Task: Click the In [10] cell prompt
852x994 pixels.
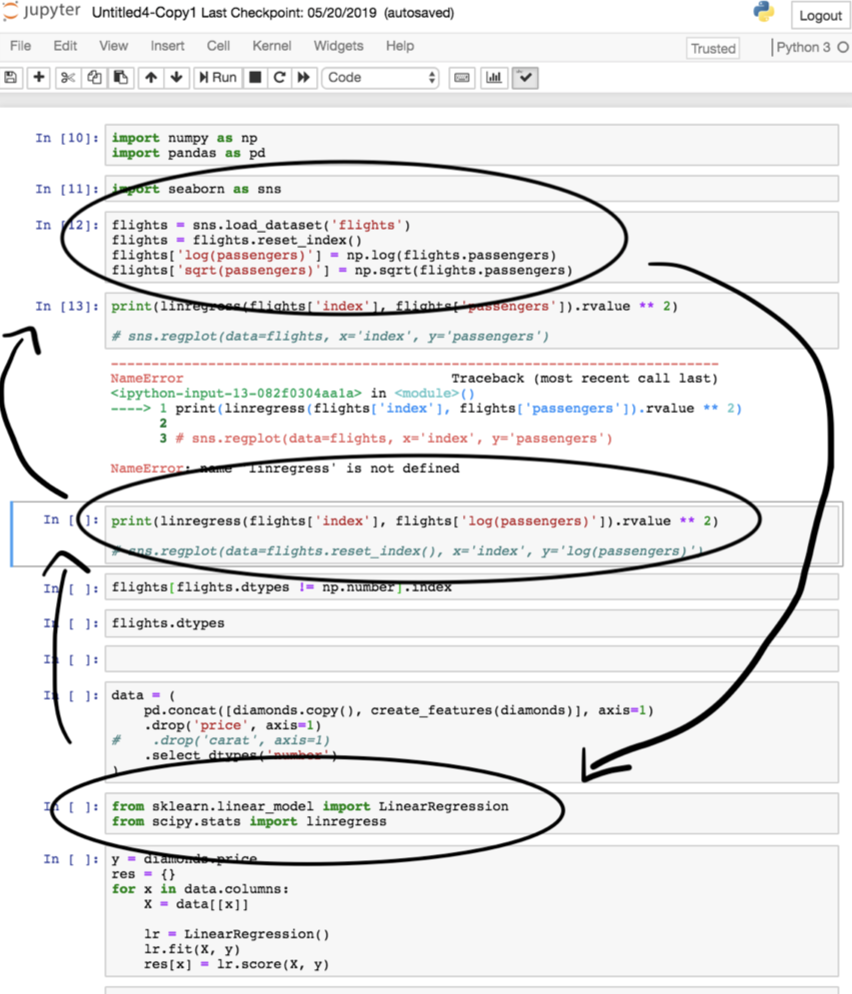Action: pos(67,138)
